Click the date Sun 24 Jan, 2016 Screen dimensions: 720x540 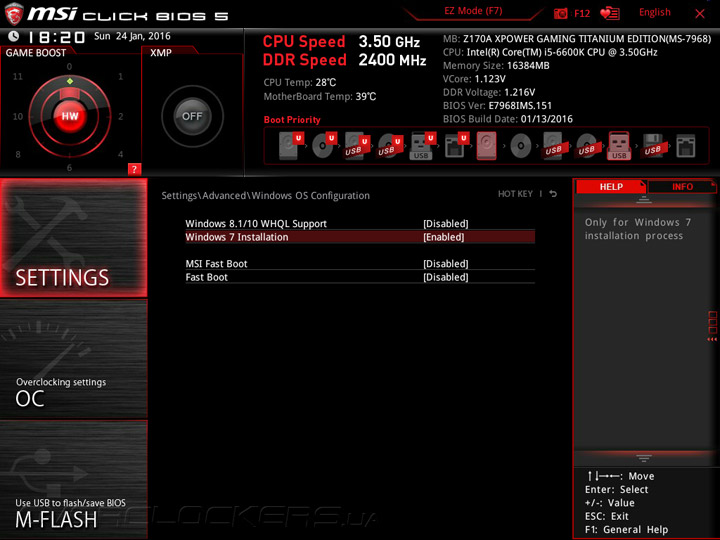pos(132,36)
